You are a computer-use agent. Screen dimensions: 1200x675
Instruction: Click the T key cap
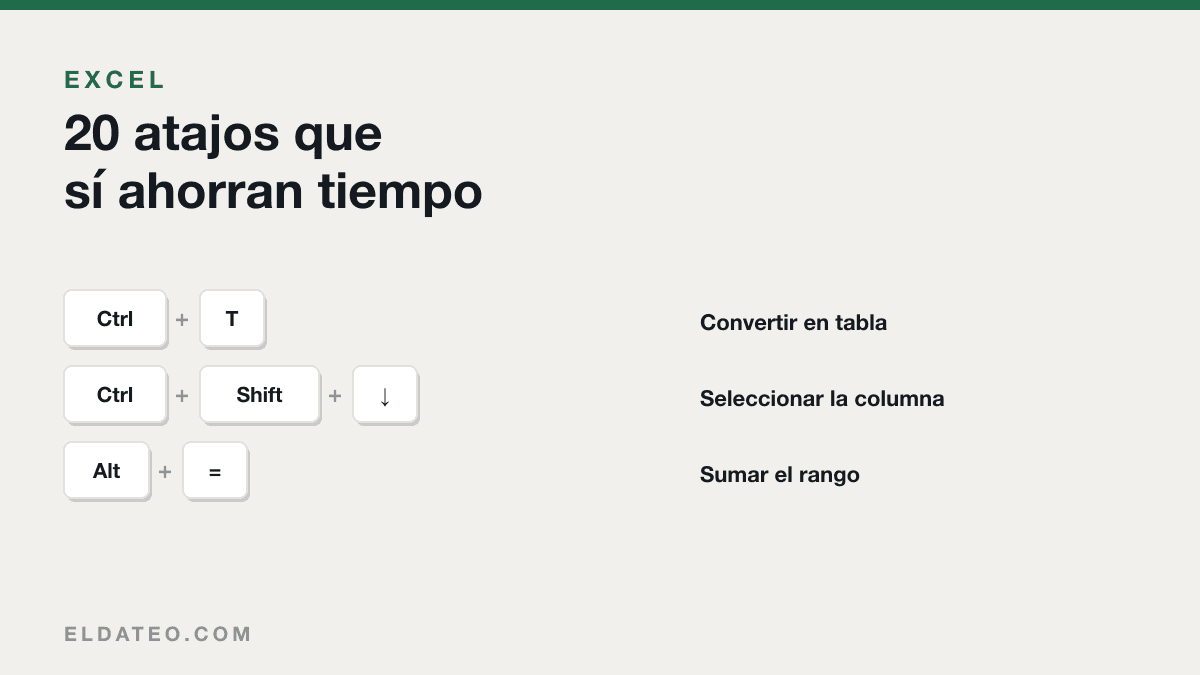[x=232, y=319]
